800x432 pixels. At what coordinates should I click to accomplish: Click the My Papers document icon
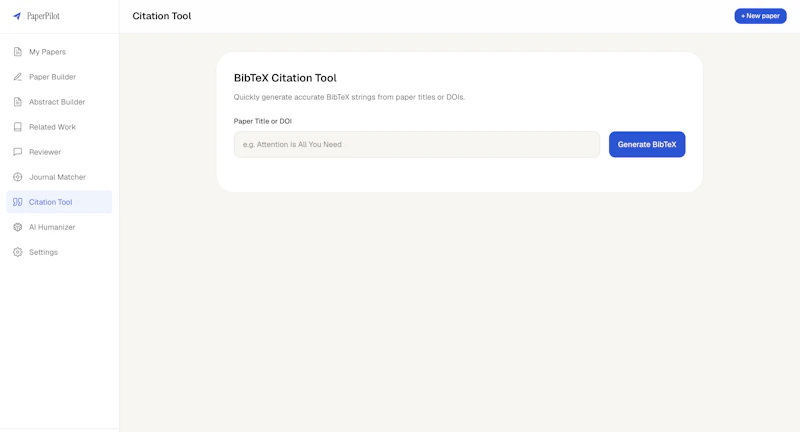17,52
